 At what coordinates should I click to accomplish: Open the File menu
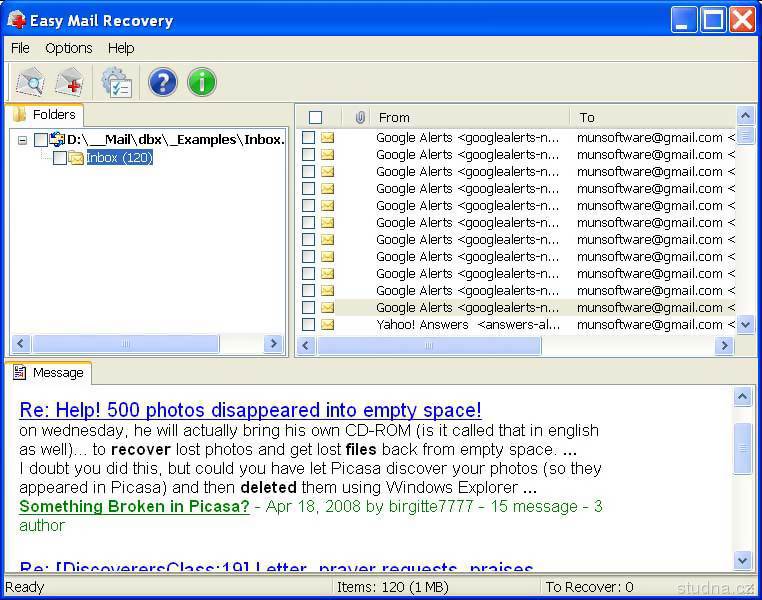(x=20, y=48)
